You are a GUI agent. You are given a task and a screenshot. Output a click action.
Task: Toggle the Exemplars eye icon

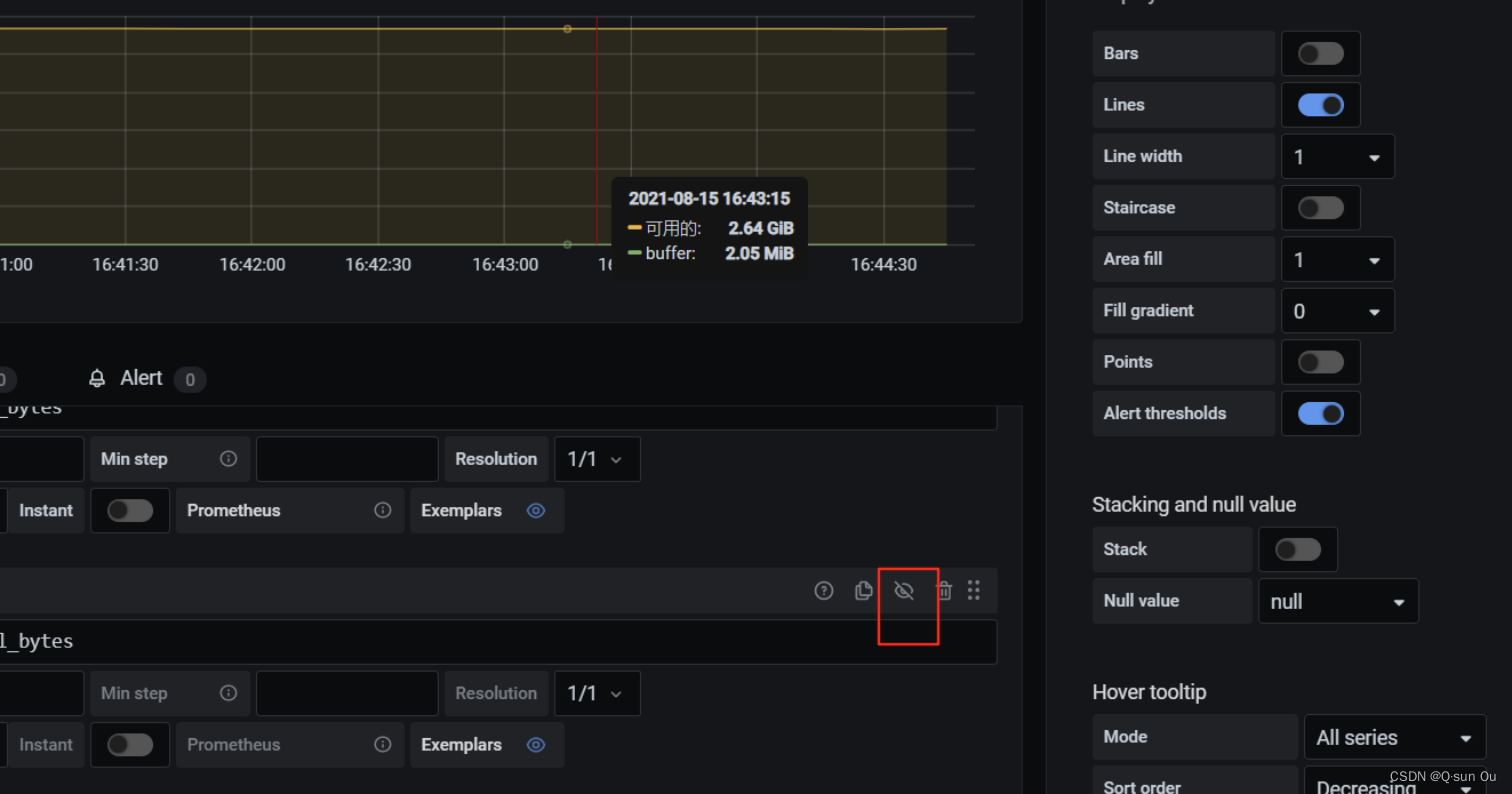point(535,510)
